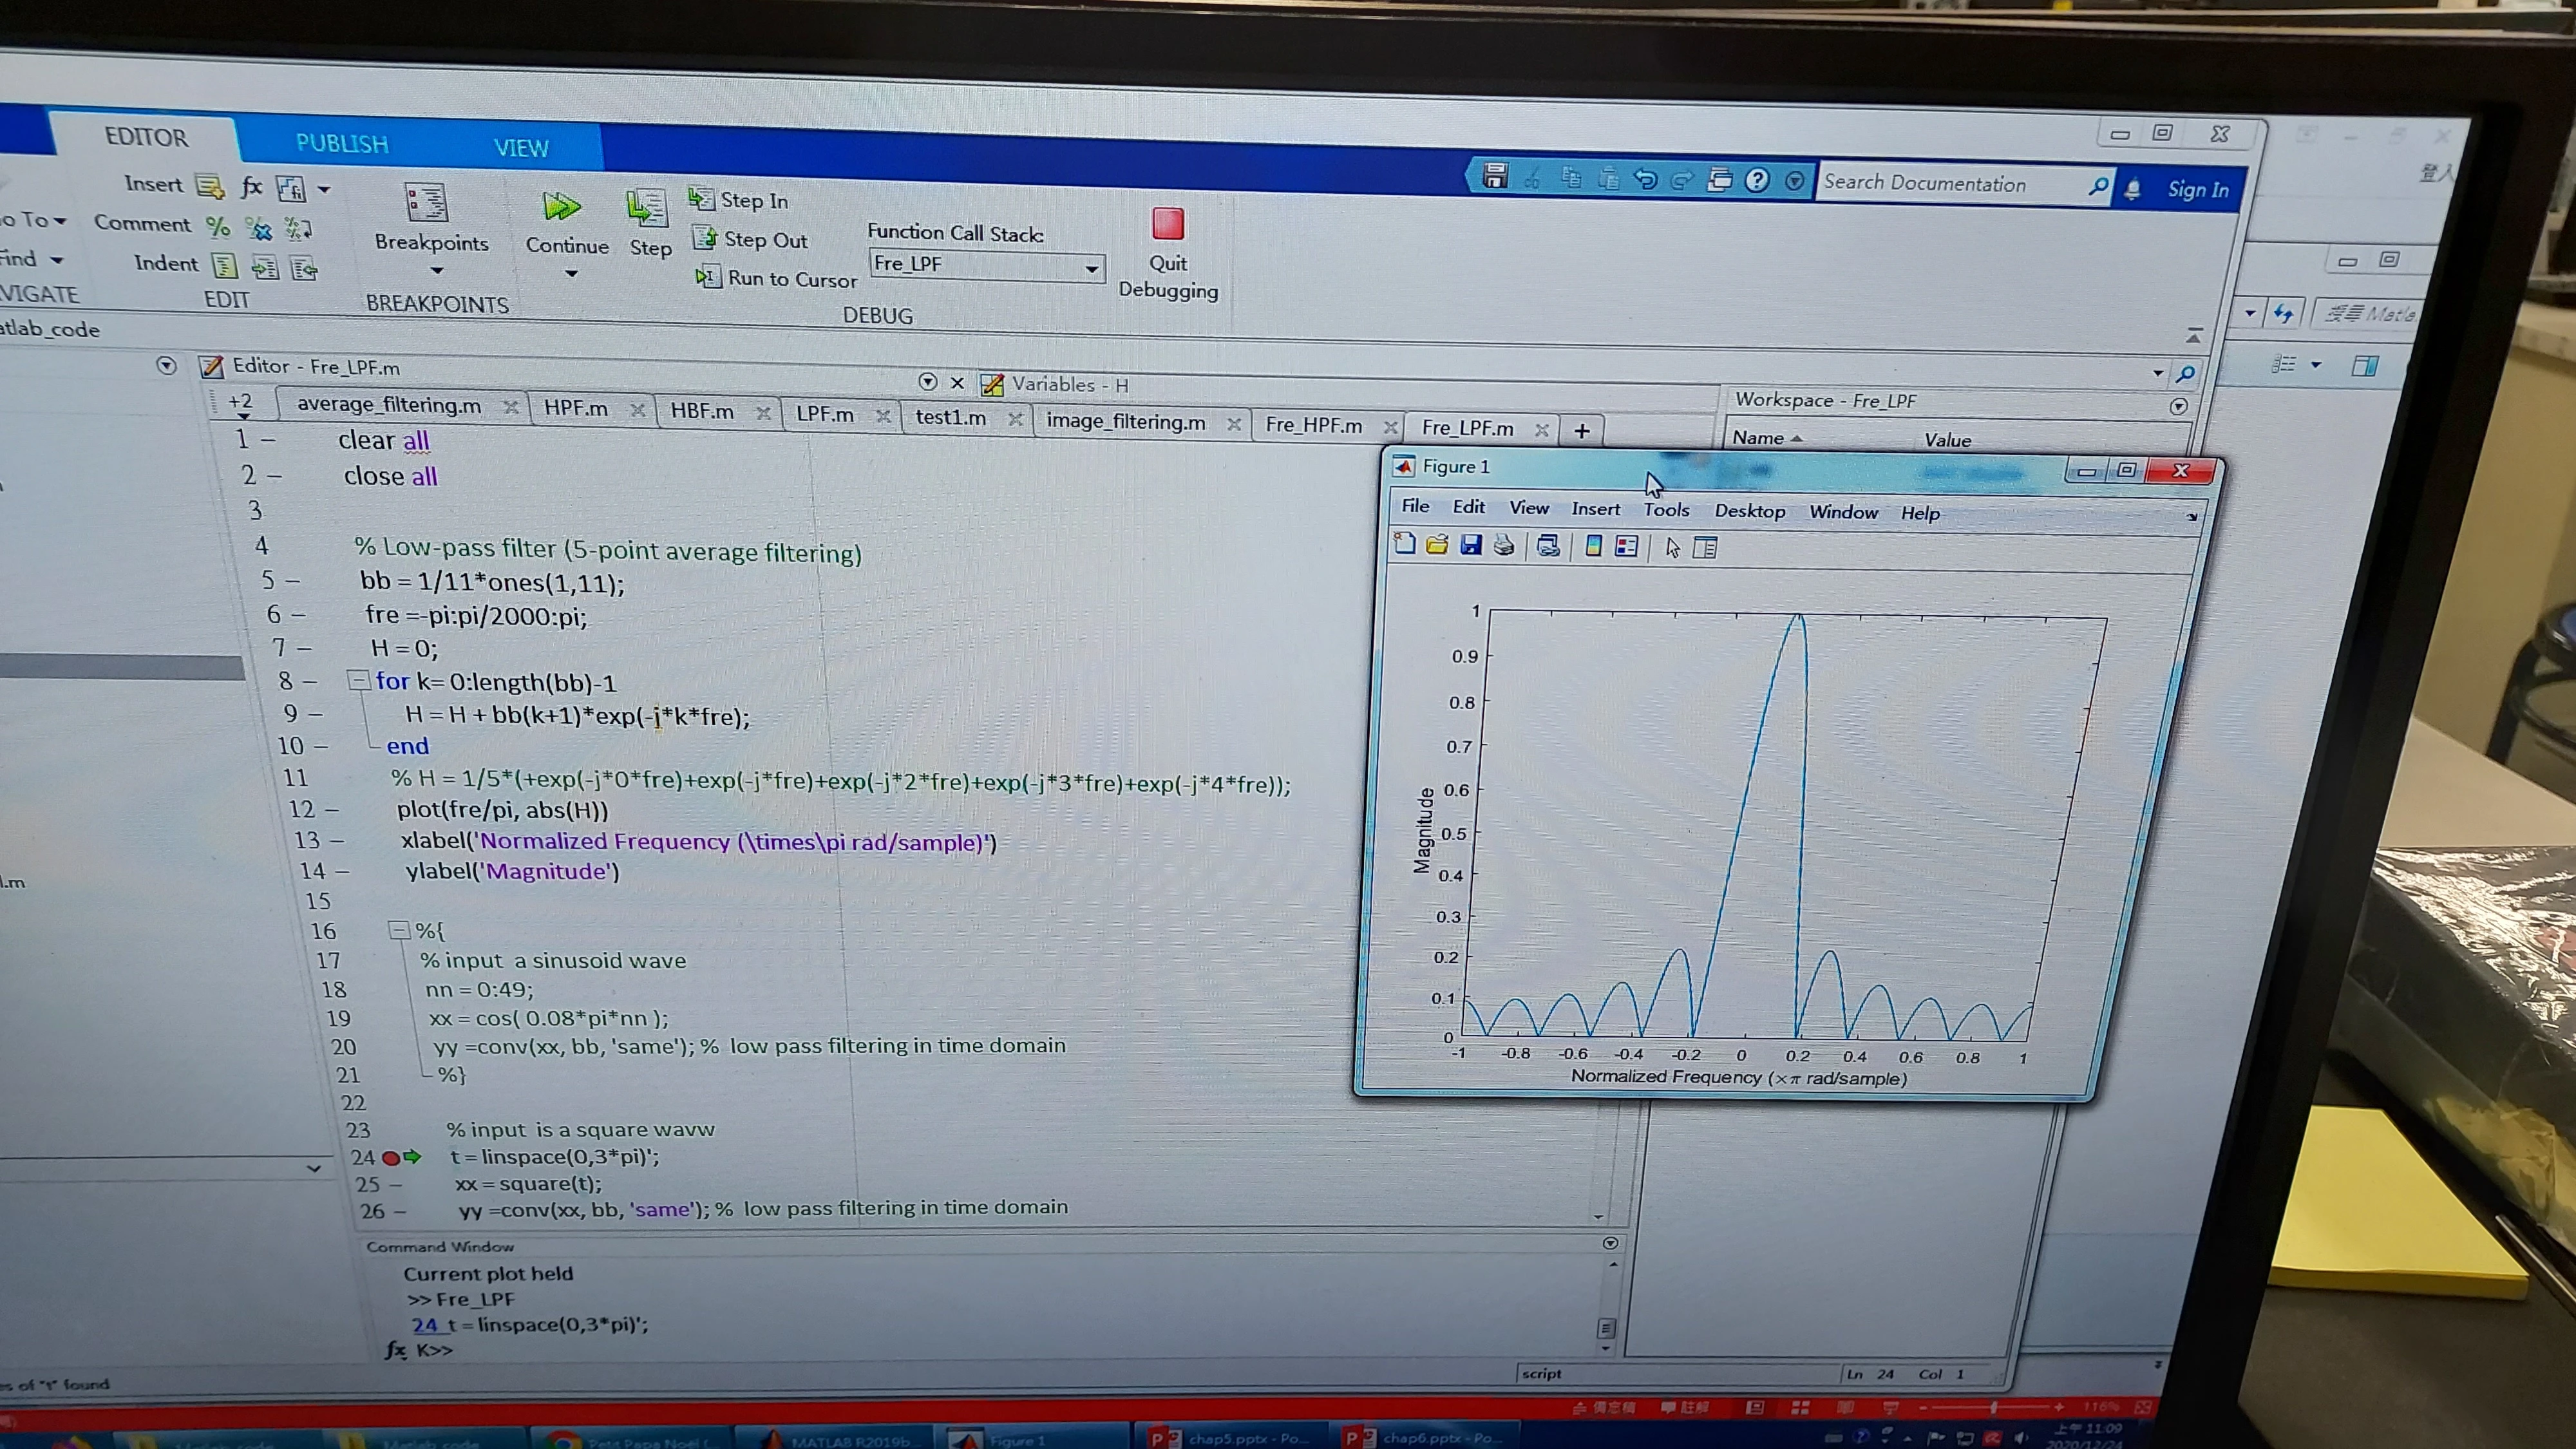Add new editor tab with plus button
Image resolution: width=2576 pixels, height=1449 pixels.
click(x=1581, y=431)
